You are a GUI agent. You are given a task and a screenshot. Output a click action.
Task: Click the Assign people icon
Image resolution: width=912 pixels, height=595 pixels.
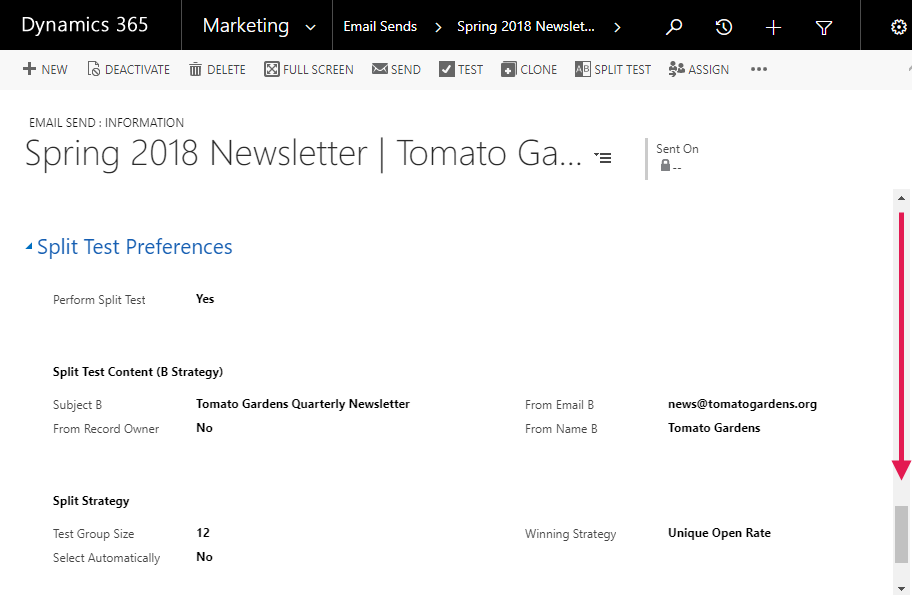676,69
